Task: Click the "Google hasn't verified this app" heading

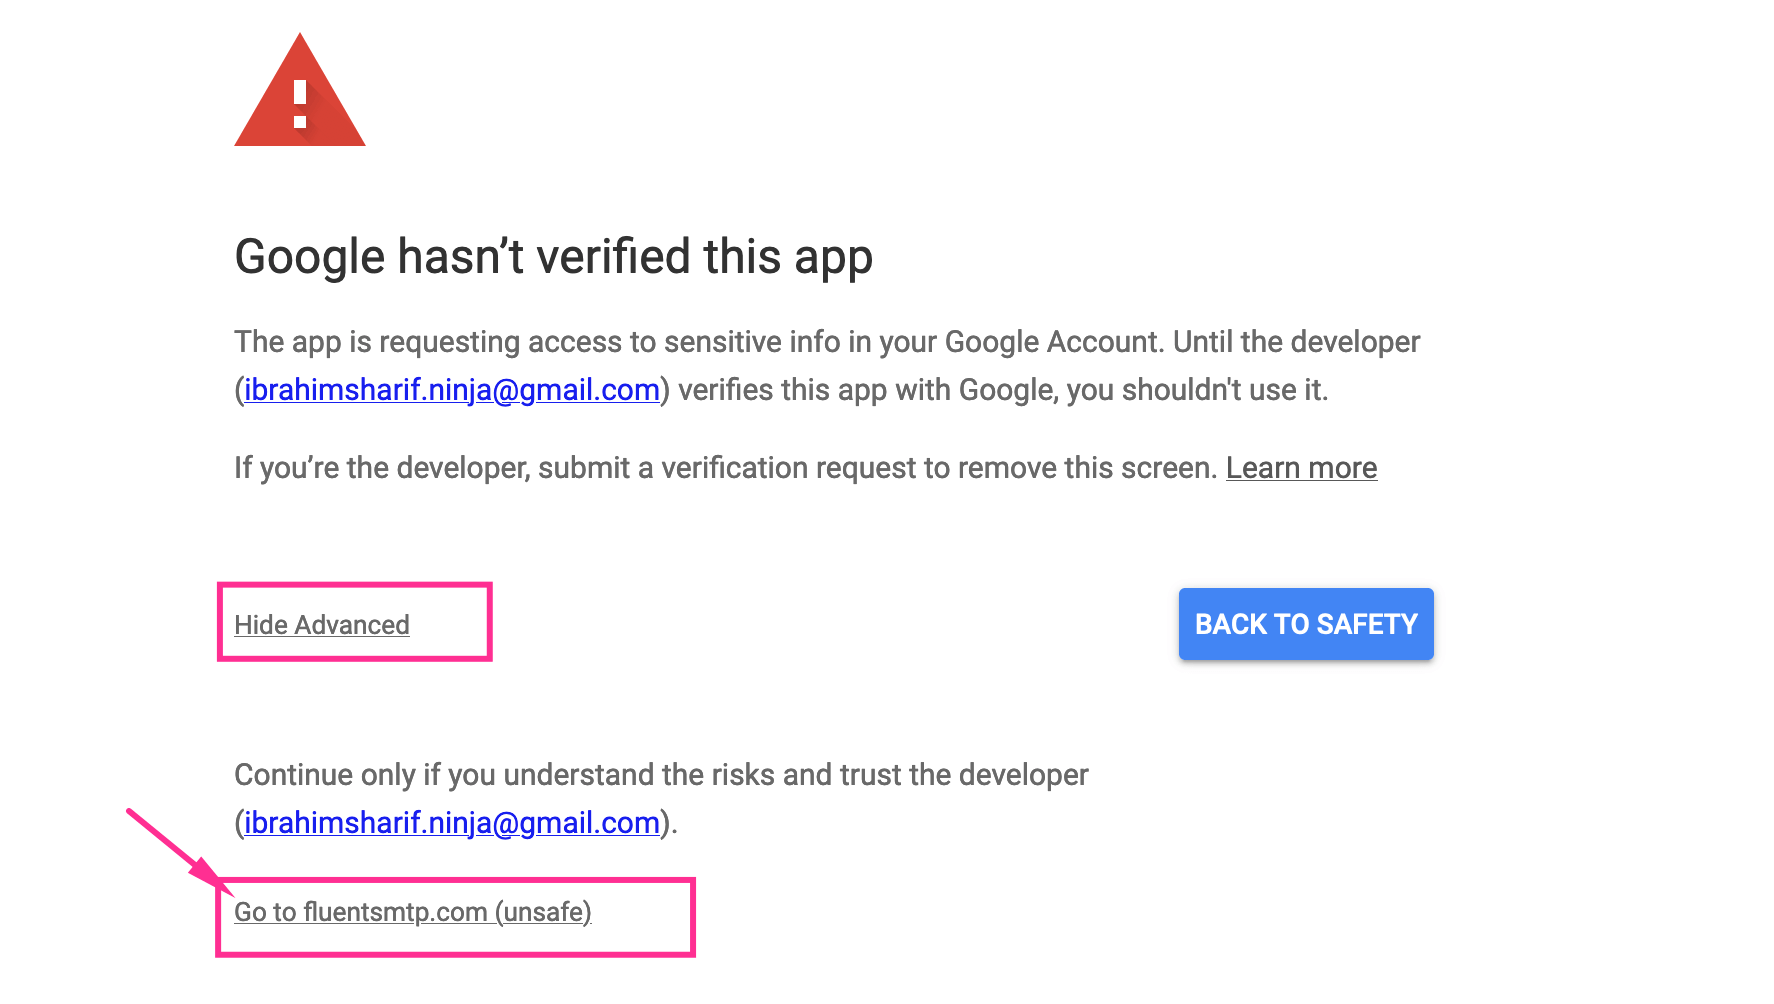Action: click(554, 257)
